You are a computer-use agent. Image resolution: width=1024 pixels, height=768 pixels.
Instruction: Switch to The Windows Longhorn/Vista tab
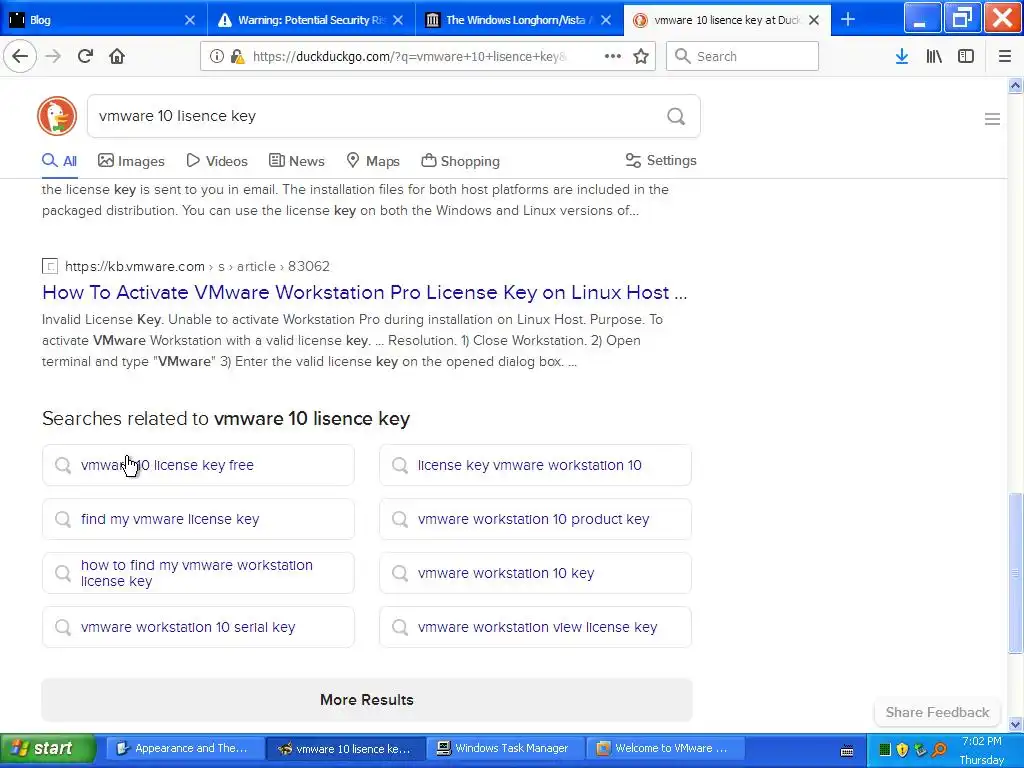pyautogui.click(x=519, y=20)
